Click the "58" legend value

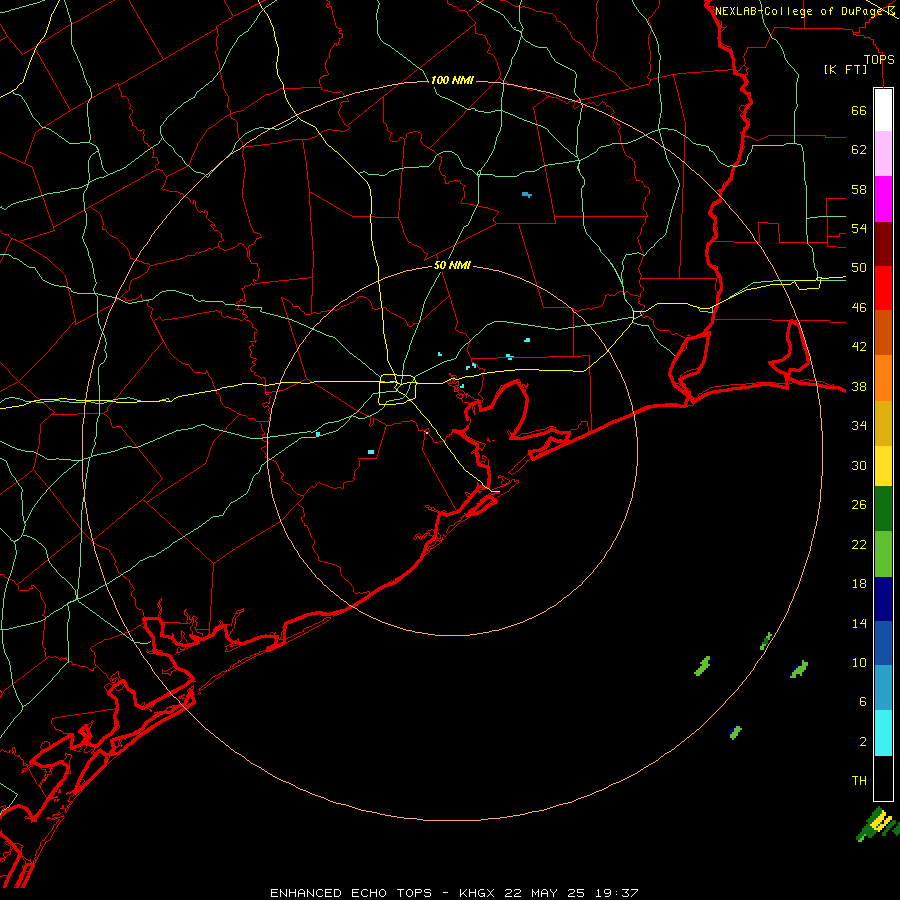coord(859,189)
